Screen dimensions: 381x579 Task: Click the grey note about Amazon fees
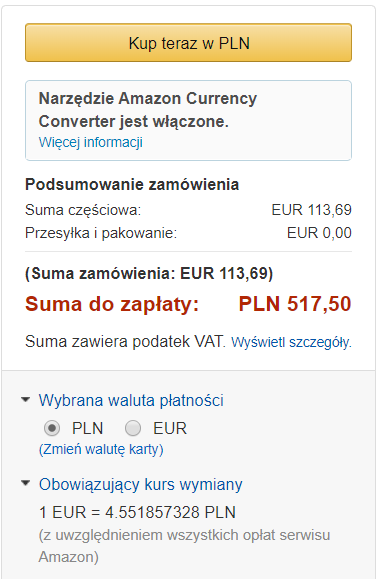click(x=185, y=546)
